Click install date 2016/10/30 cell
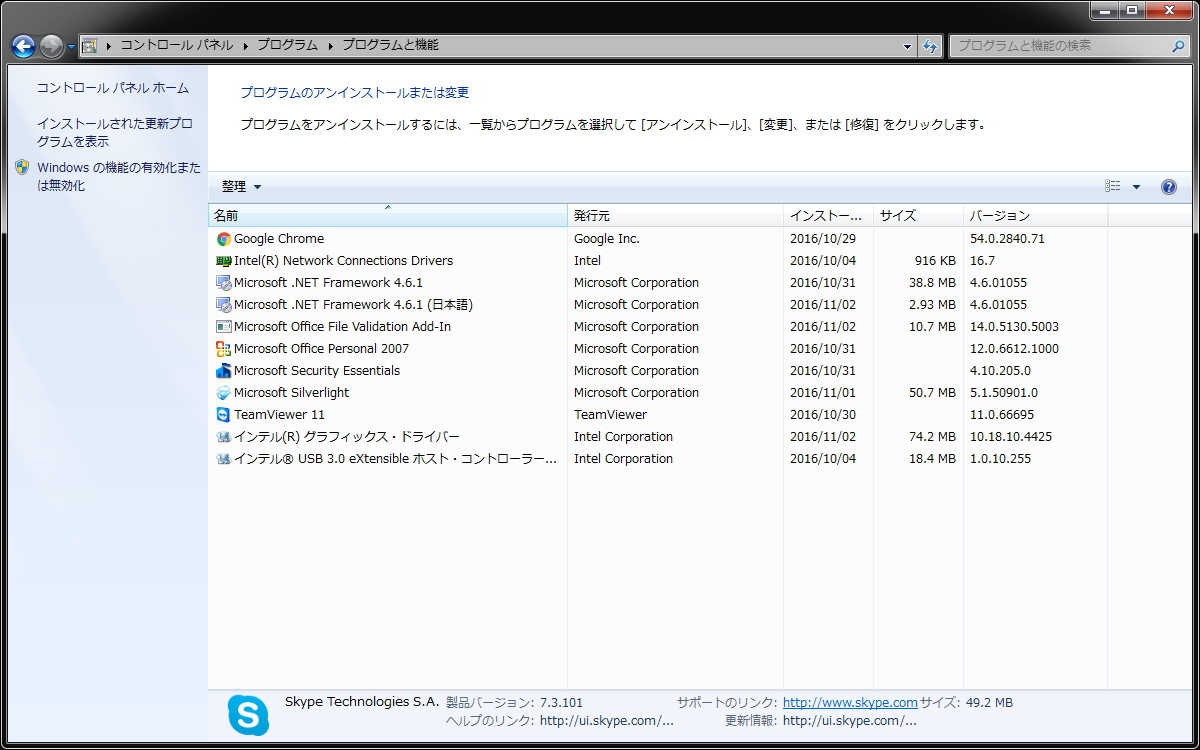 823,415
